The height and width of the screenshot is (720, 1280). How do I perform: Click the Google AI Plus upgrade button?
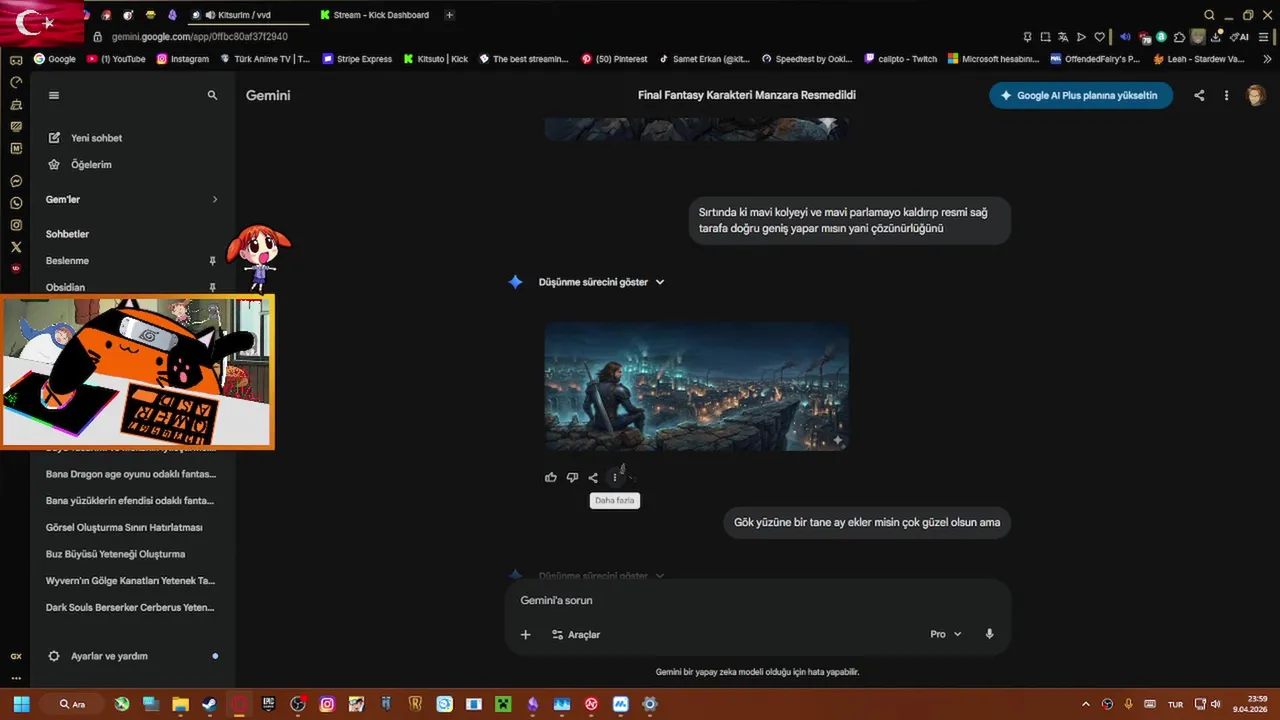pyautogui.click(x=1081, y=96)
